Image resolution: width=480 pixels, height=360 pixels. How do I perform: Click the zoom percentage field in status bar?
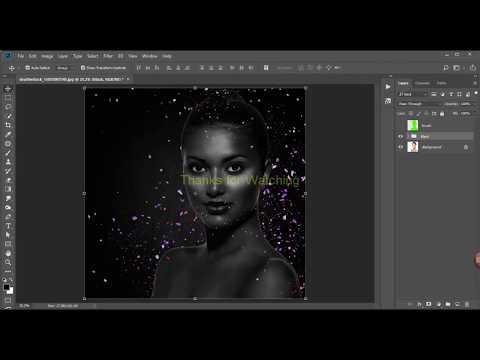[25, 305]
